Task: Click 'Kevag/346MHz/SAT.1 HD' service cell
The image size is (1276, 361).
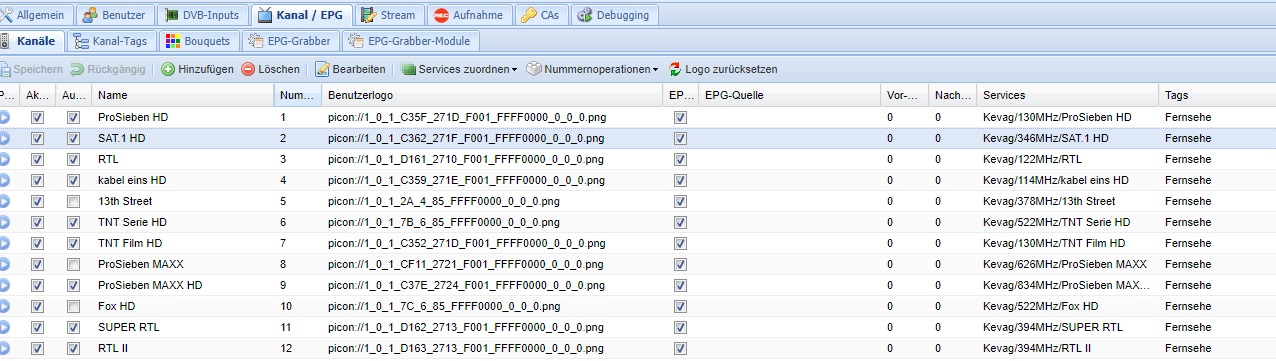Action: point(1046,138)
